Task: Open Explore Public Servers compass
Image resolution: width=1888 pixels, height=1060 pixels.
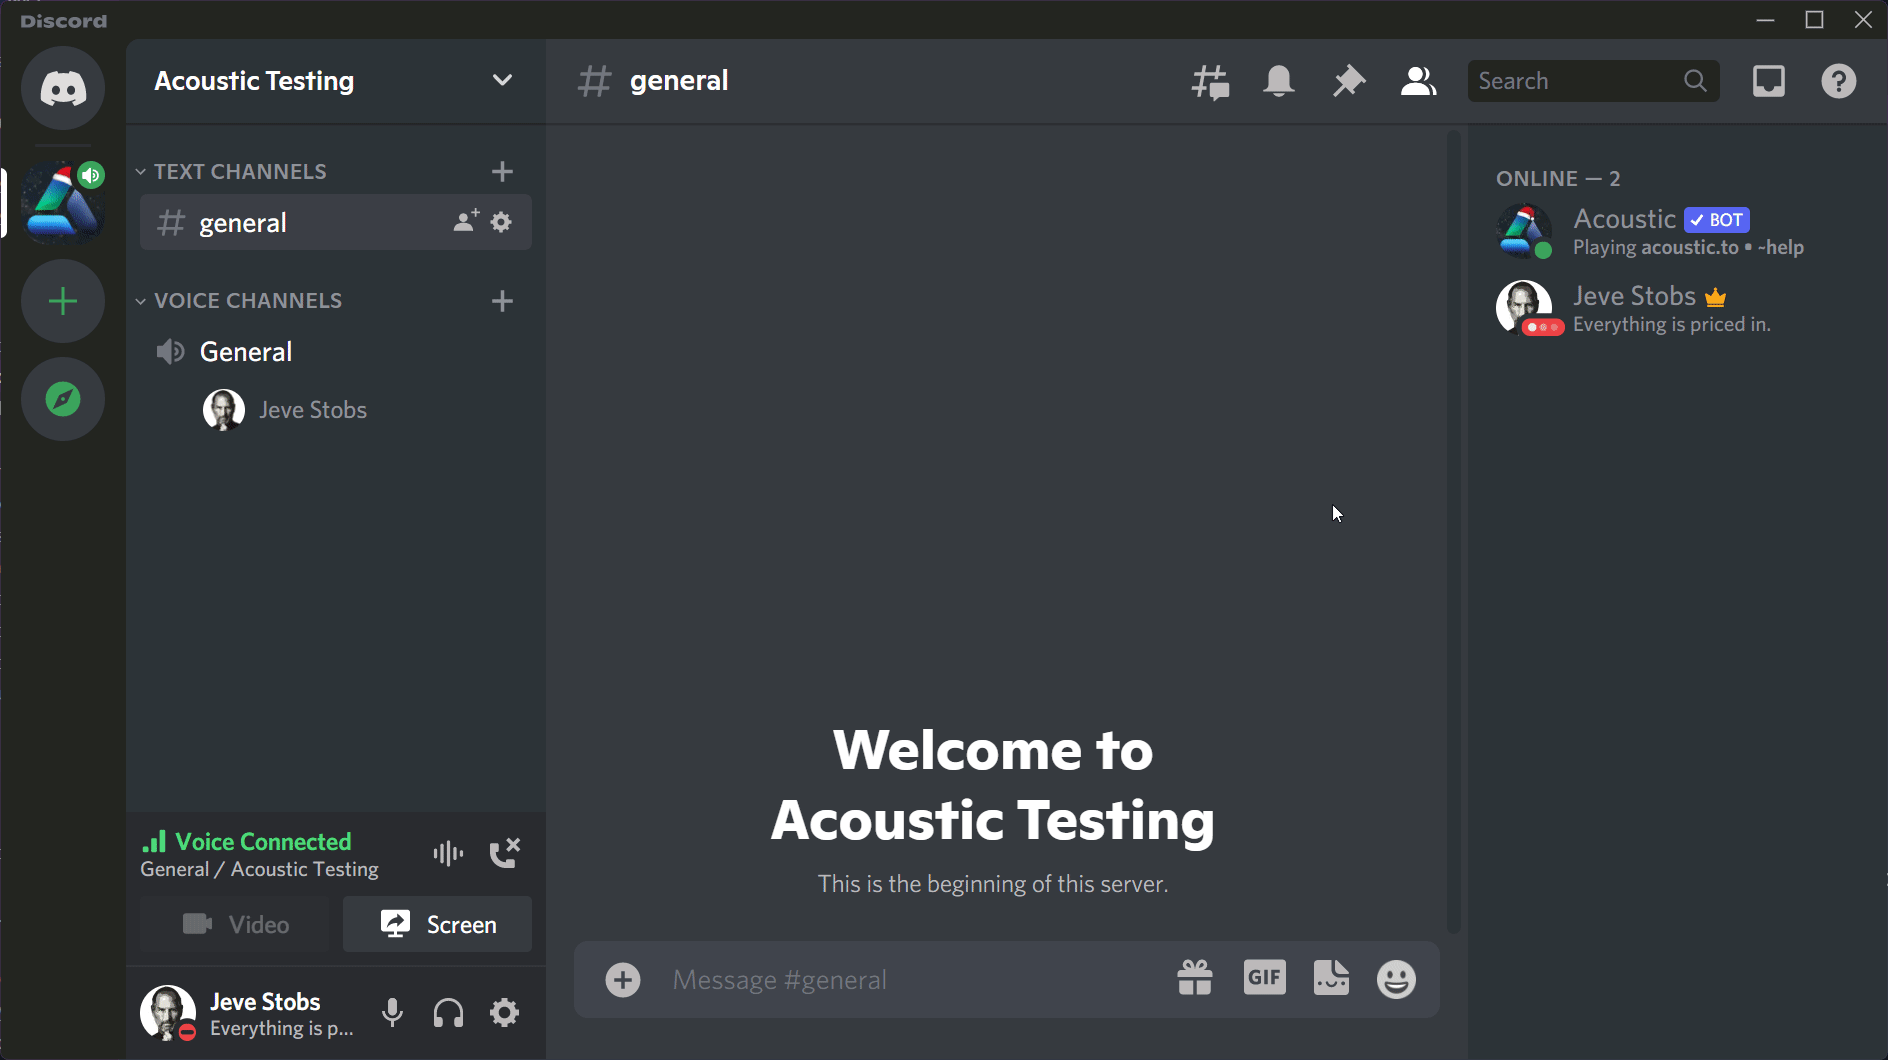Action: click(x=63, y=399)
